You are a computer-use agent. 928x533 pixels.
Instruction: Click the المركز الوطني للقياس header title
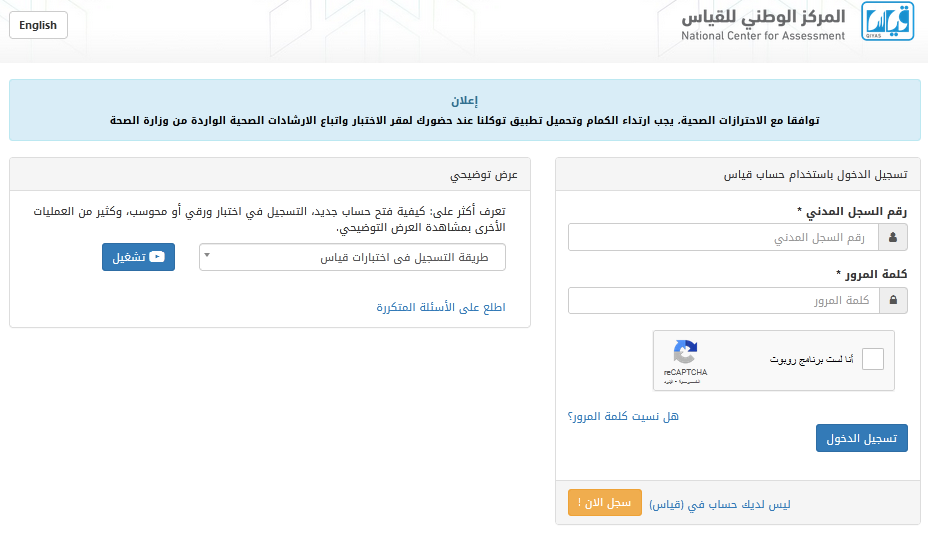pyautogui.click(x=763, y=17)
